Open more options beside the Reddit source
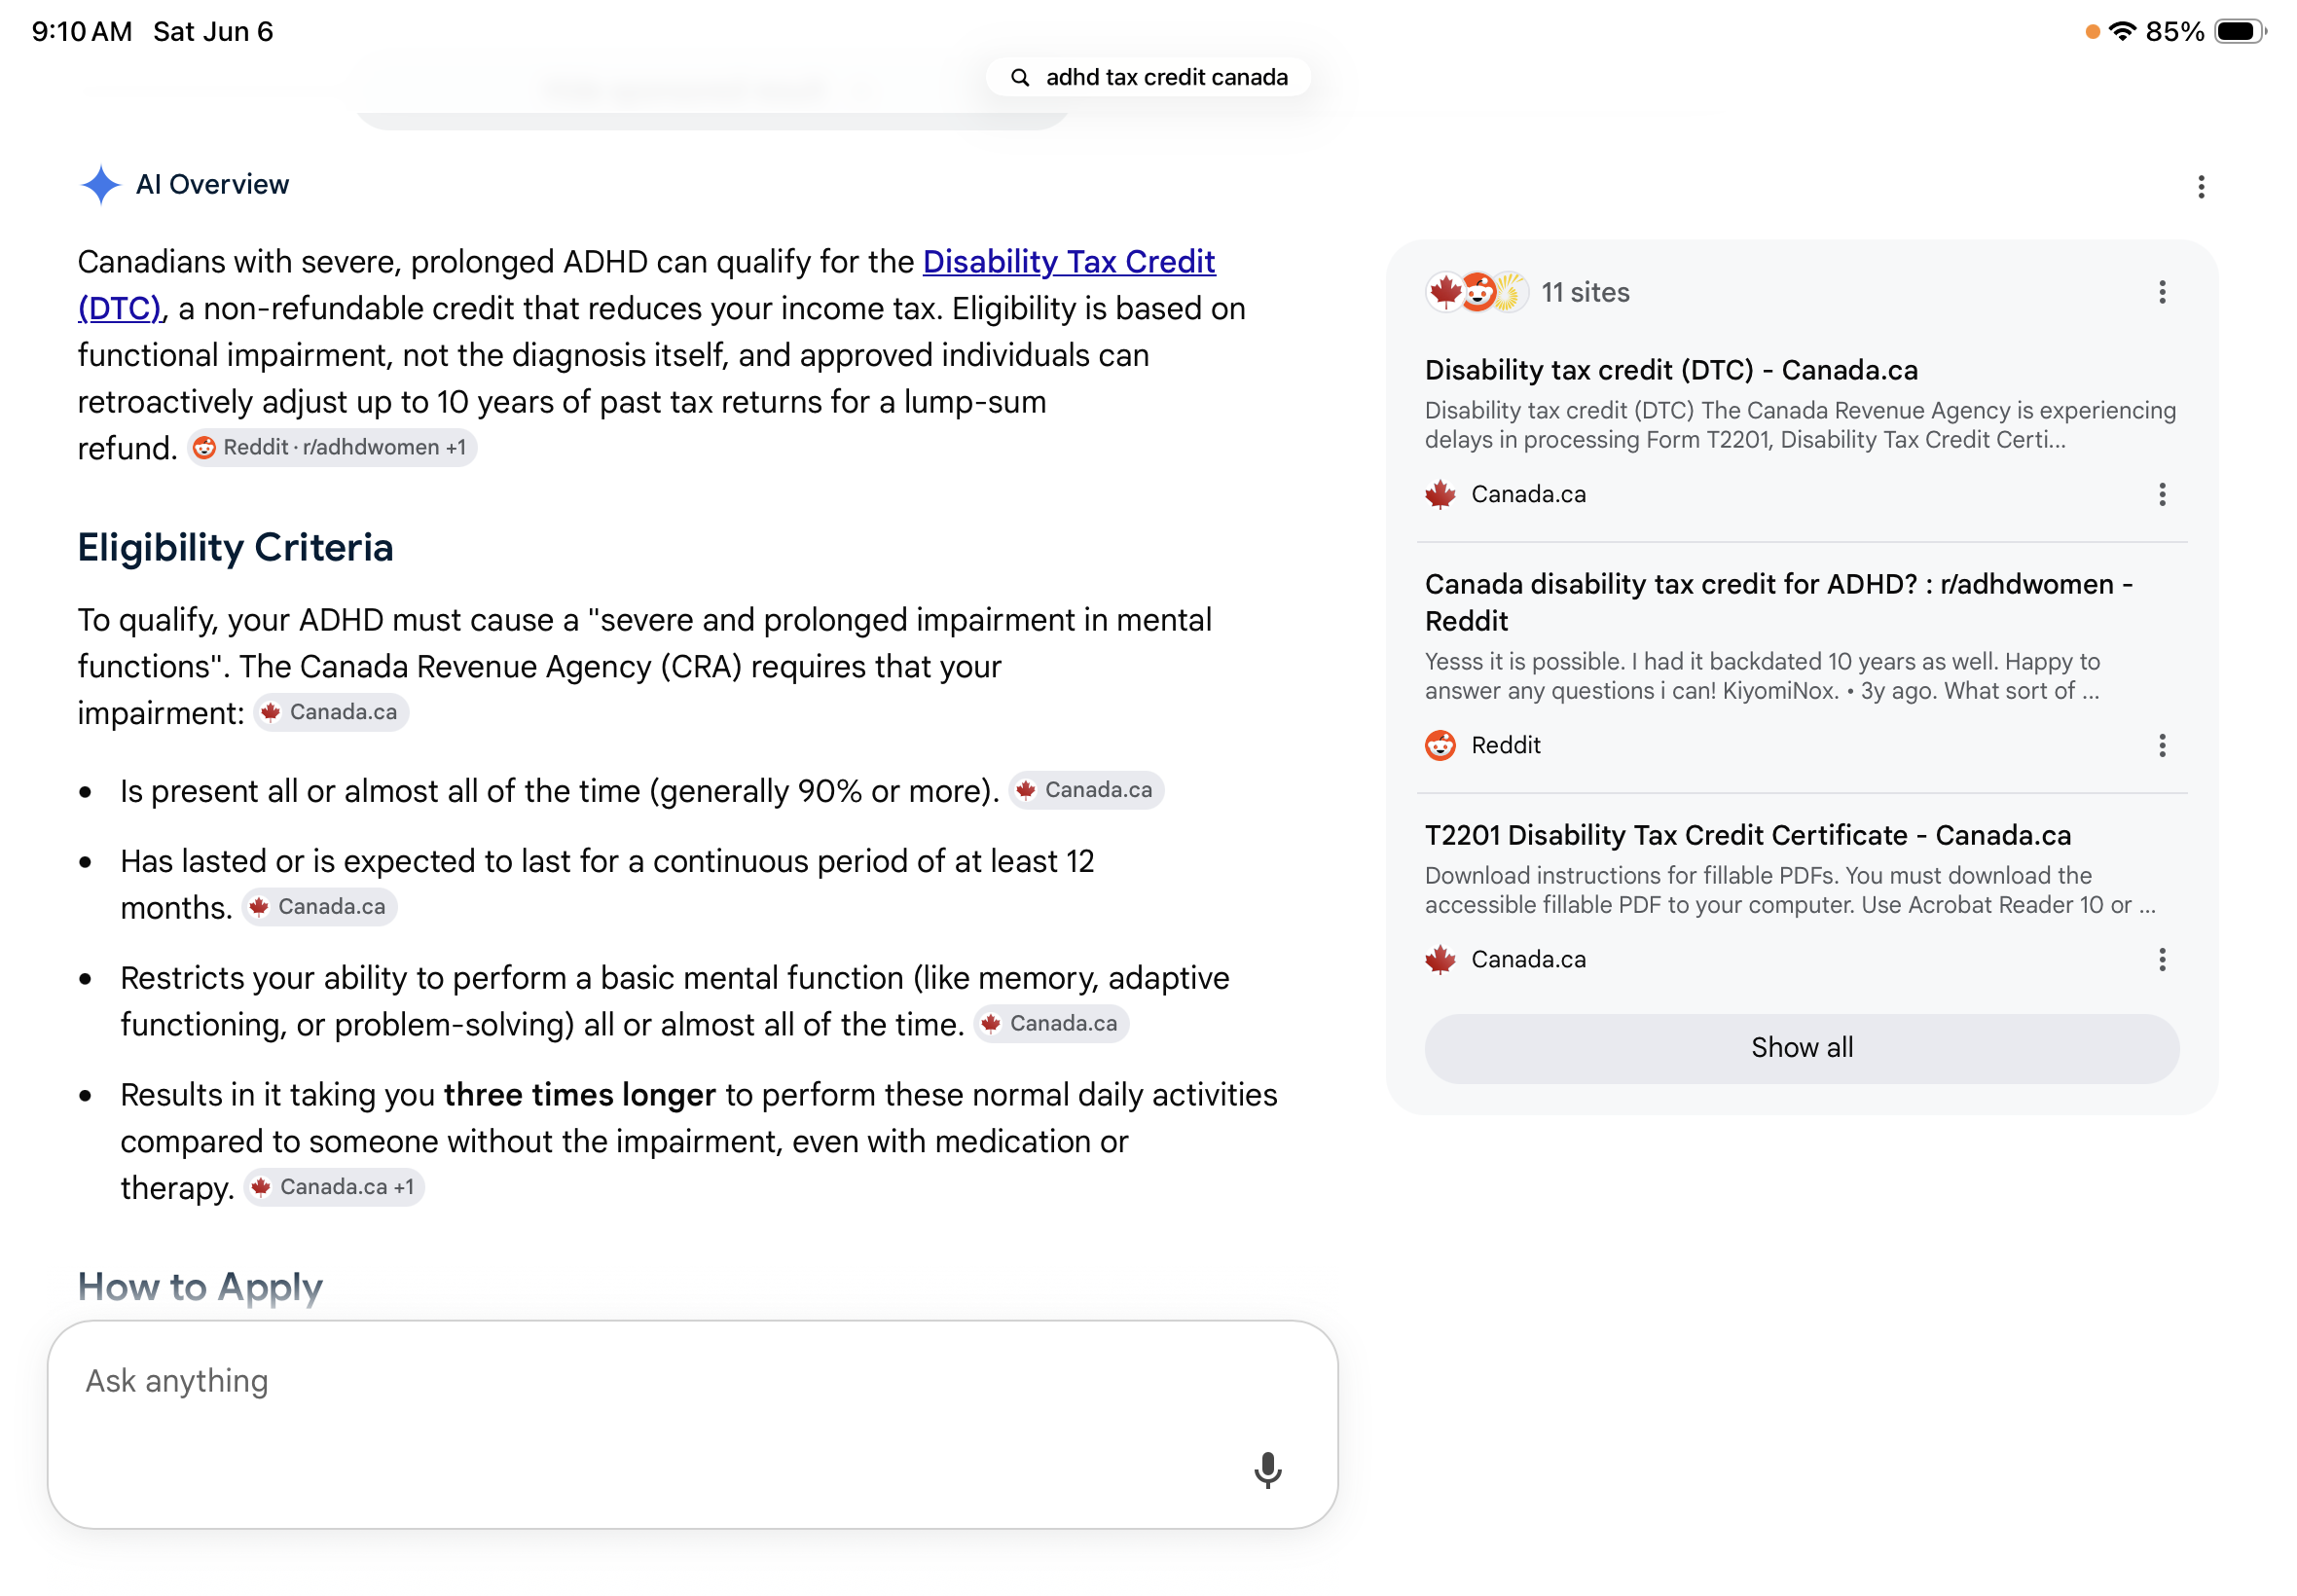 click(x=2161, y=745)
